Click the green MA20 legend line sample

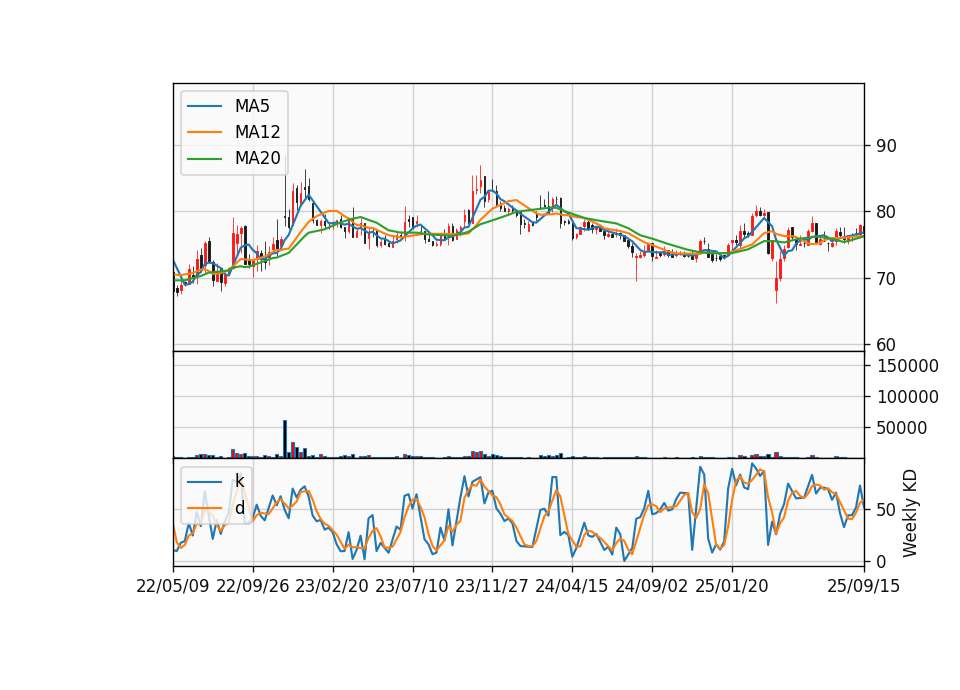pos(204,159)
